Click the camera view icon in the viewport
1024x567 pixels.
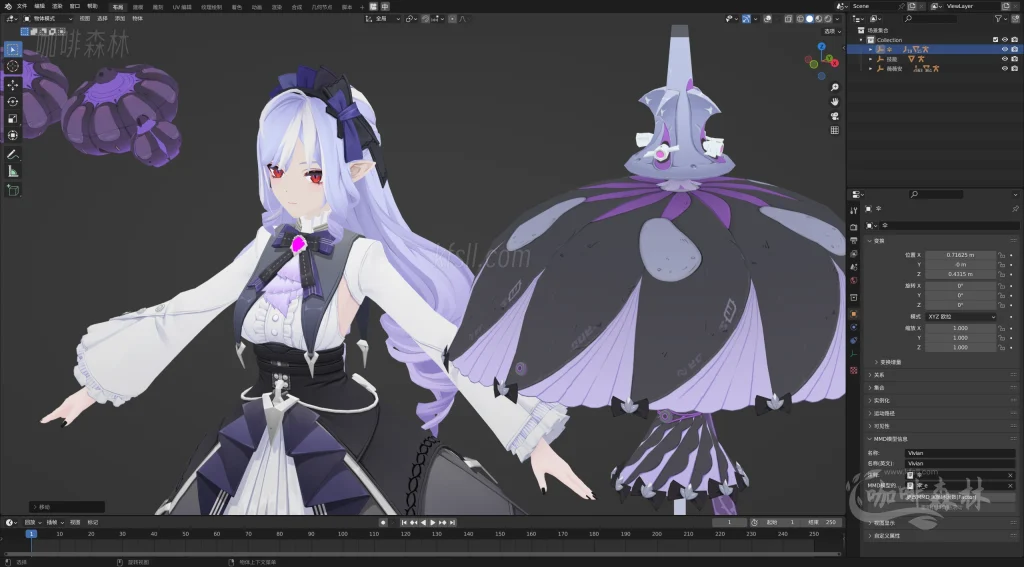pyautogui.click(x=835, y=116)
